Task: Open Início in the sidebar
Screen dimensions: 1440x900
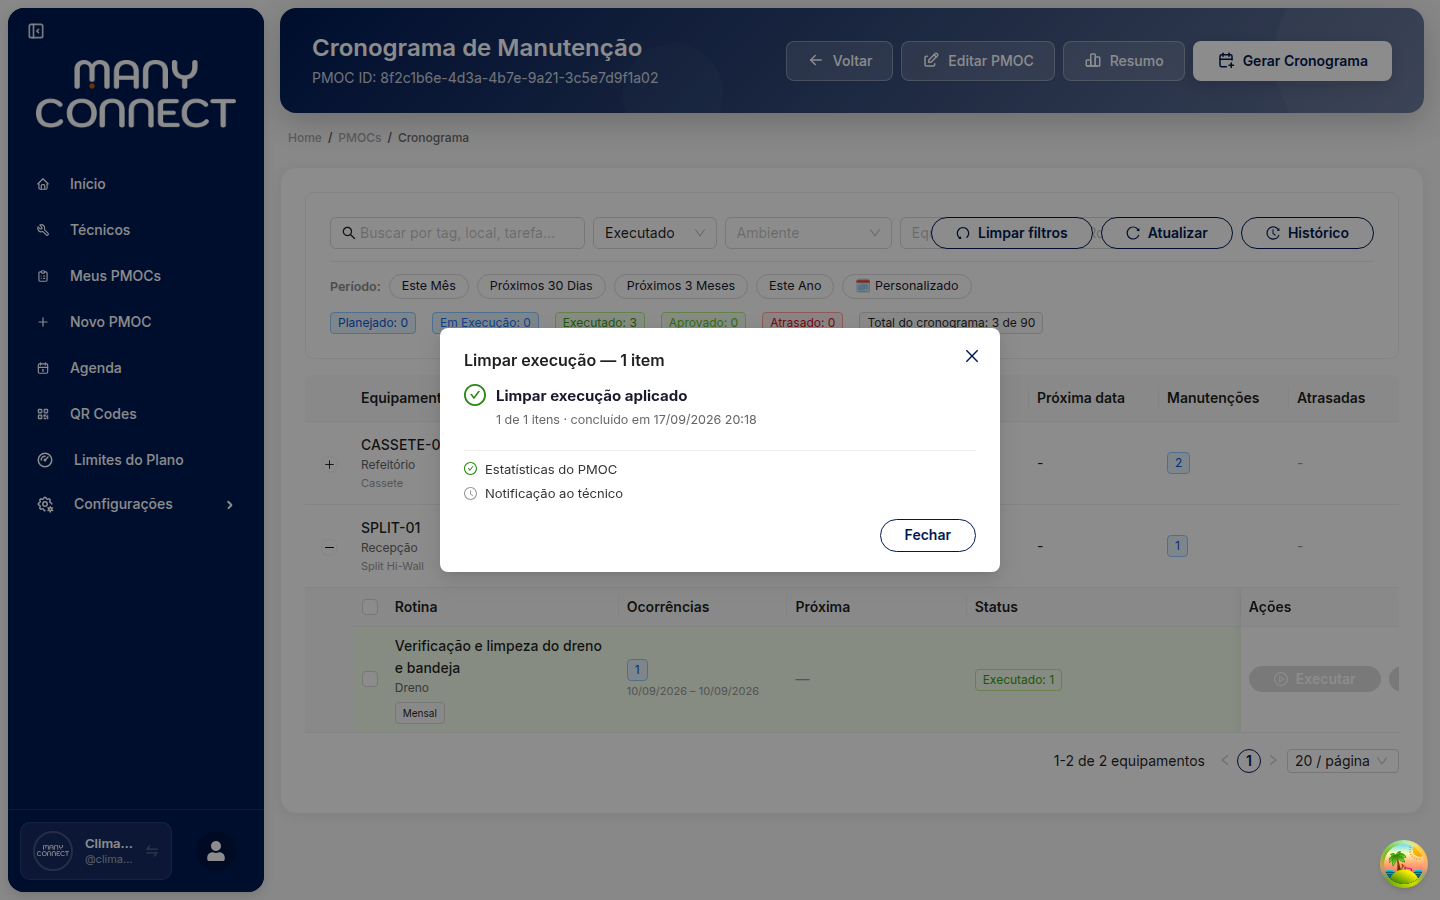Action: tap(87, 184)
